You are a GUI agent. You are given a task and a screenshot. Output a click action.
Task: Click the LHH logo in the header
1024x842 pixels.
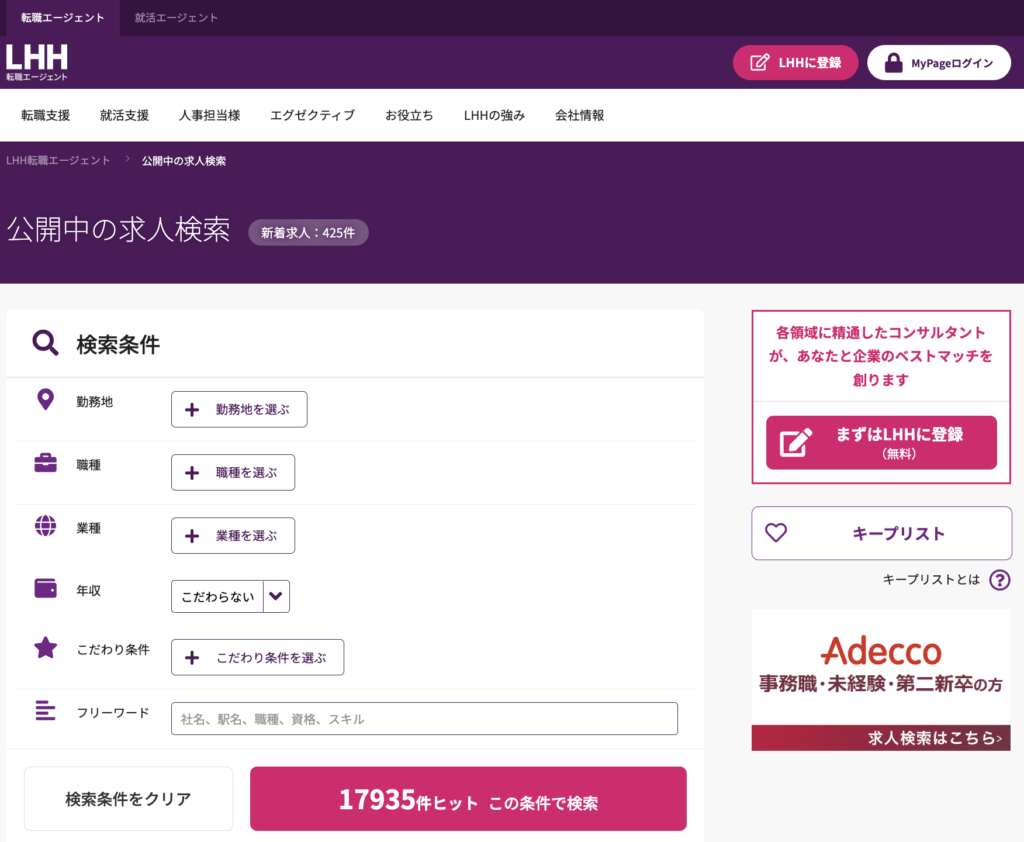pyautogui.click(x=37, y=63)
